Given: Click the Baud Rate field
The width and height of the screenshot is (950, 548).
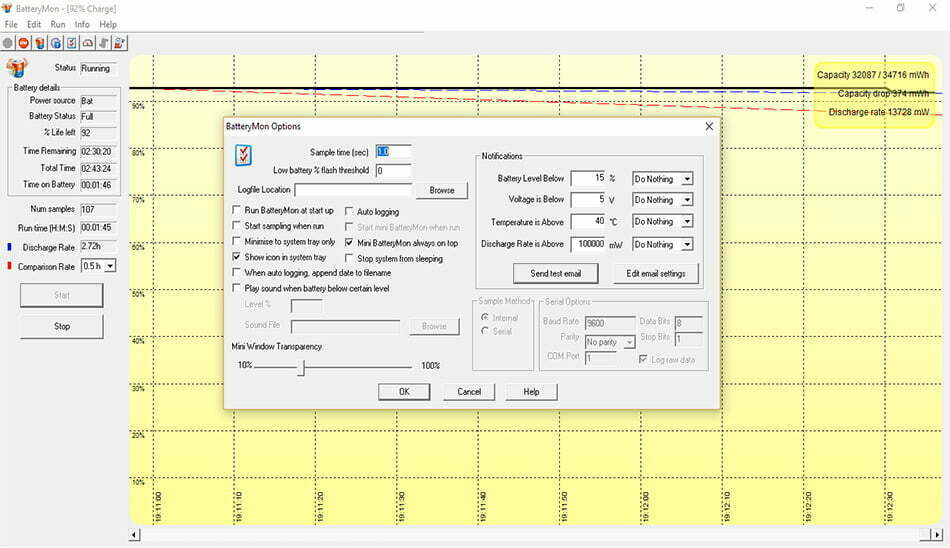Looking at the screenshot, I should 610,323.
